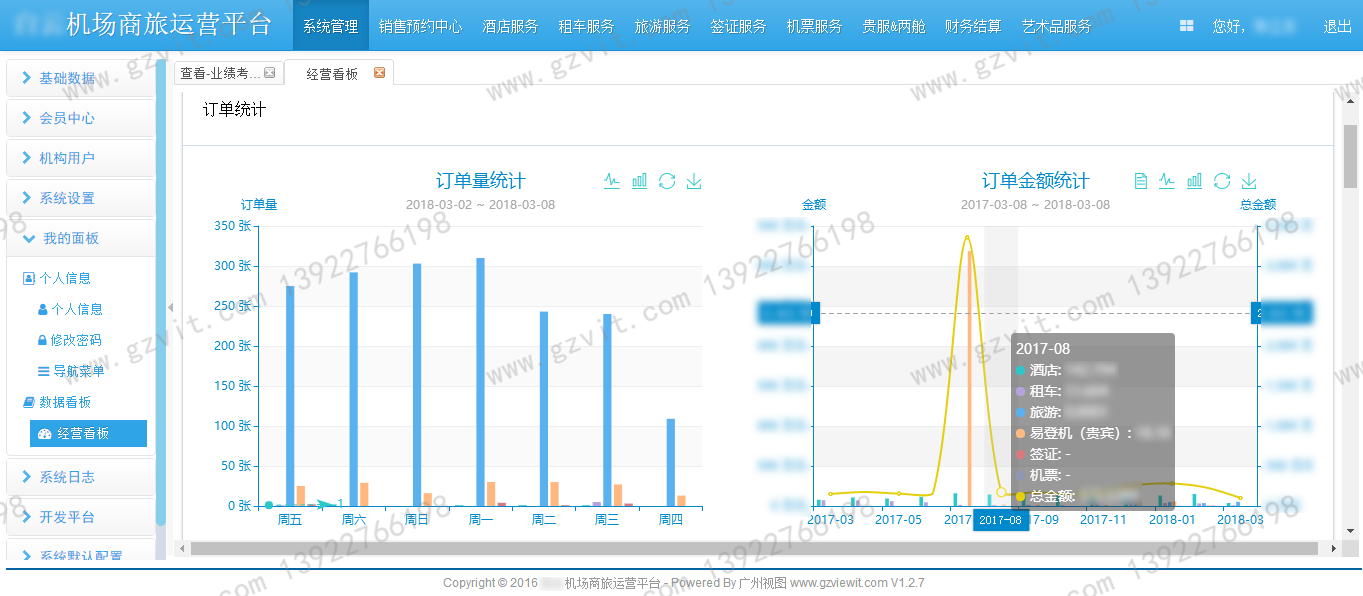Switch 订单金额统计 chart to bar view
The height and width of the screenshot is (596, 1363).
click(1194, 181)
